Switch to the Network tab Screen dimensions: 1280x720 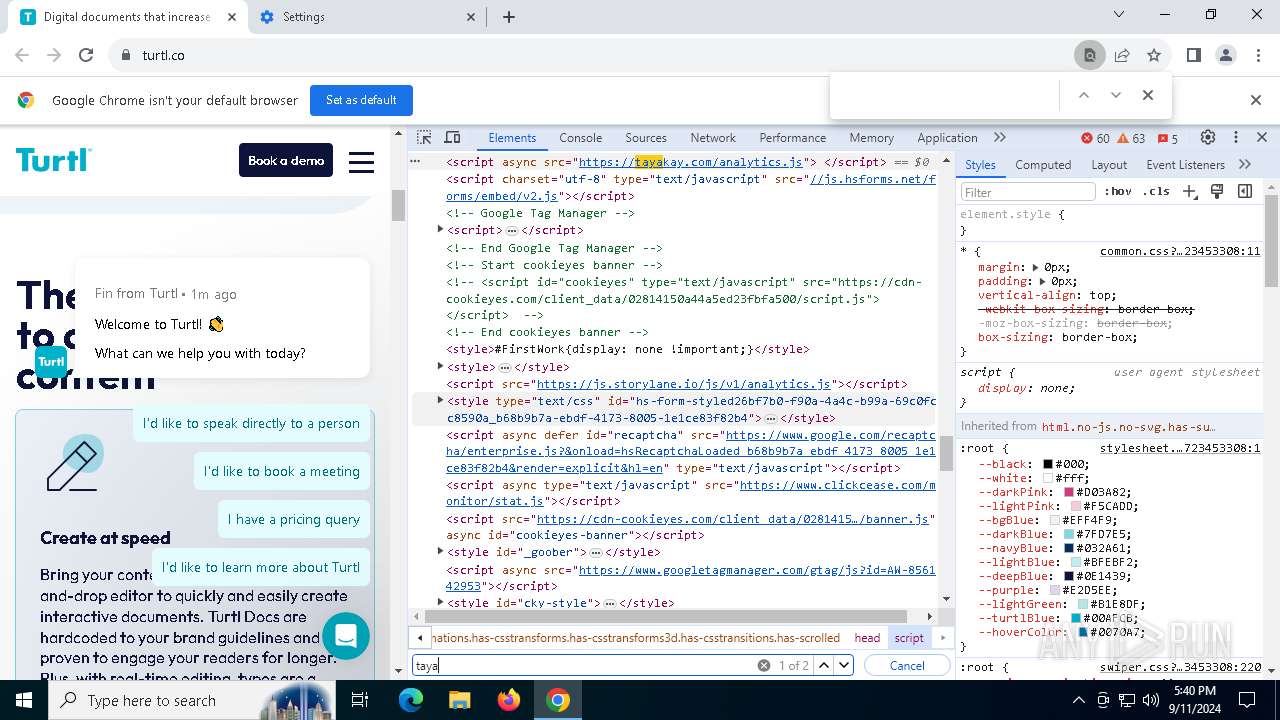(x=713, y=138)
